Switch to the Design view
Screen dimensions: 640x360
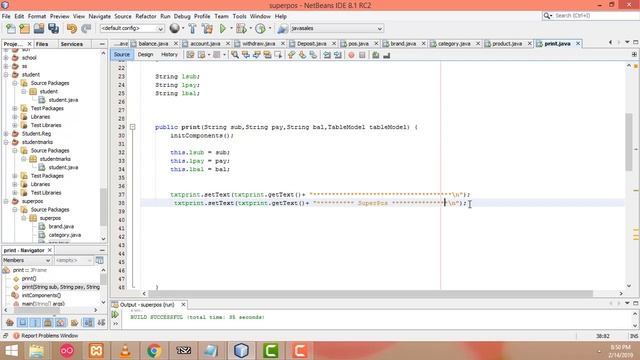click(x=145, y=54)
